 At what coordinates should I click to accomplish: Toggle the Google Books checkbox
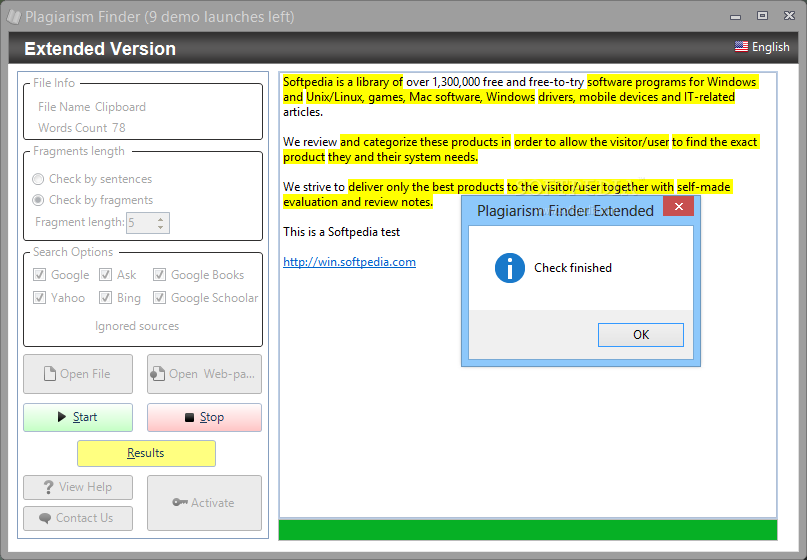pos(160,275)
